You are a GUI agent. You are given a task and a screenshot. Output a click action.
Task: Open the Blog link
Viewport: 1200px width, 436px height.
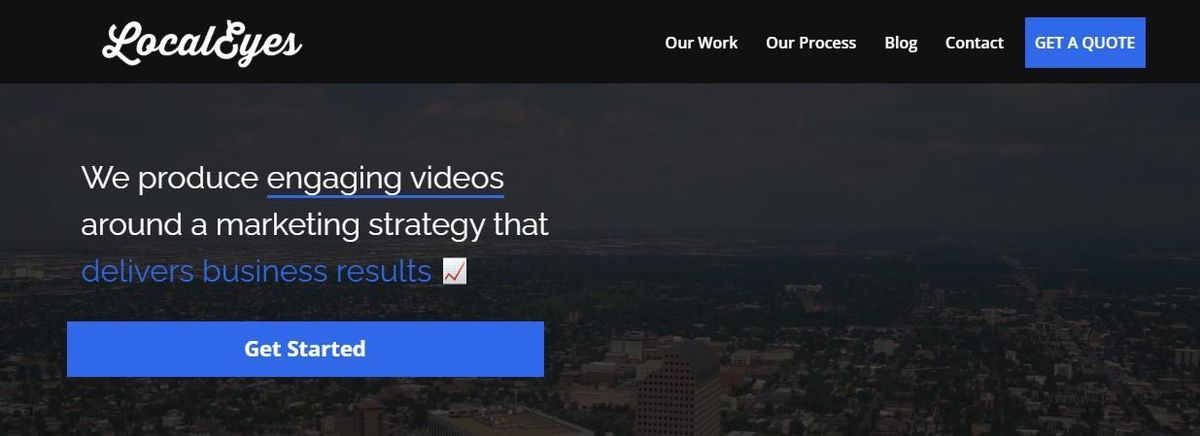click(x=901, y=43)
